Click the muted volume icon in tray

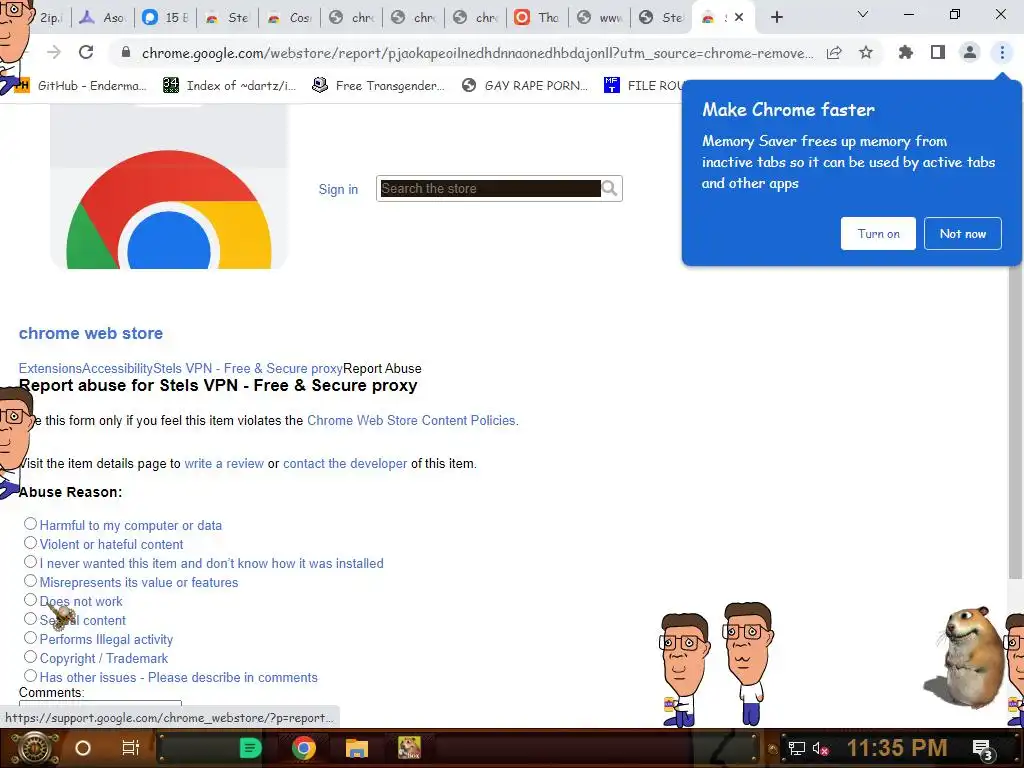821,748
